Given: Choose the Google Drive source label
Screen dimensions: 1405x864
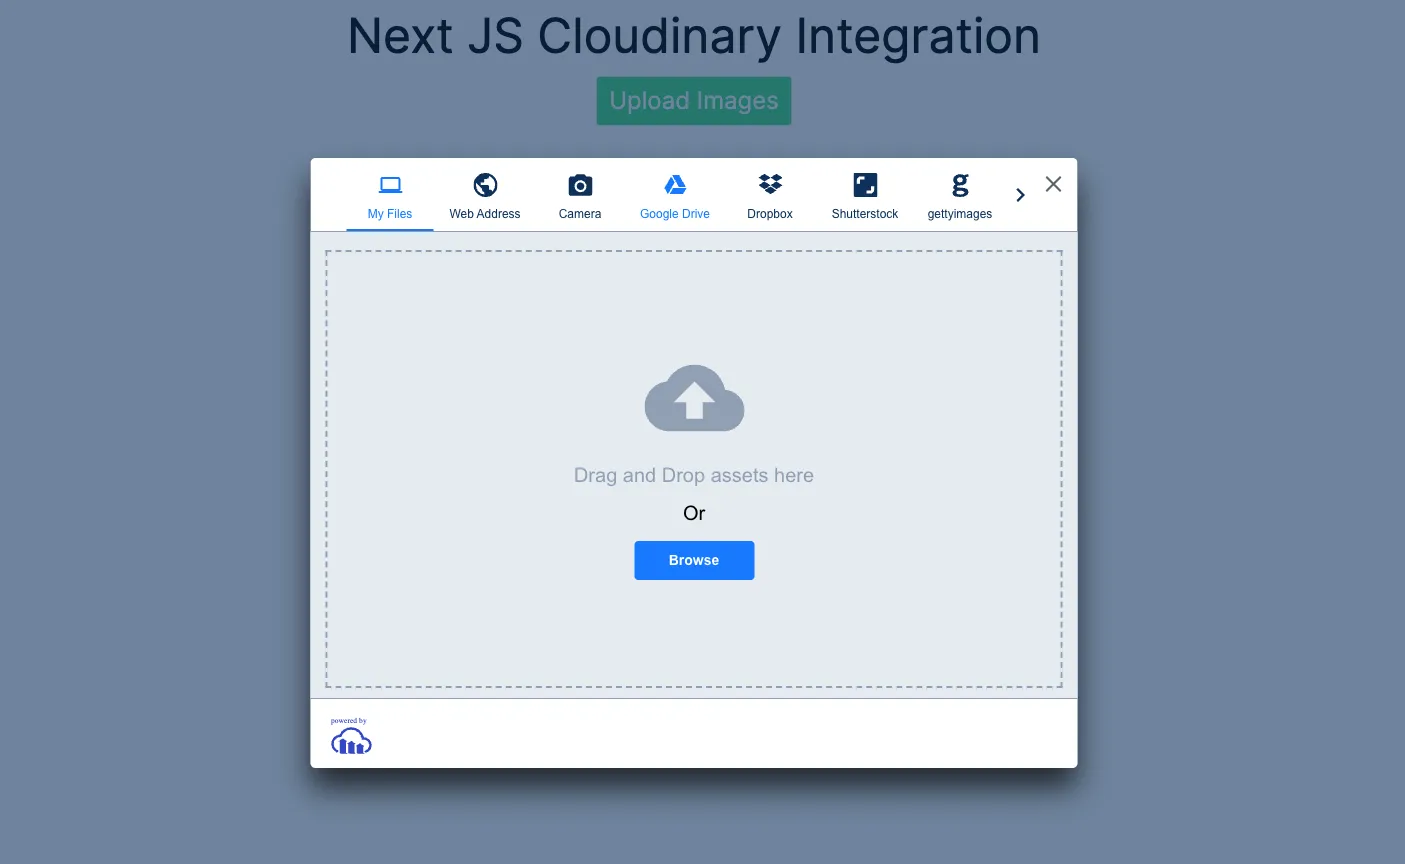Looking at the screenshot, I should [675, 214].
